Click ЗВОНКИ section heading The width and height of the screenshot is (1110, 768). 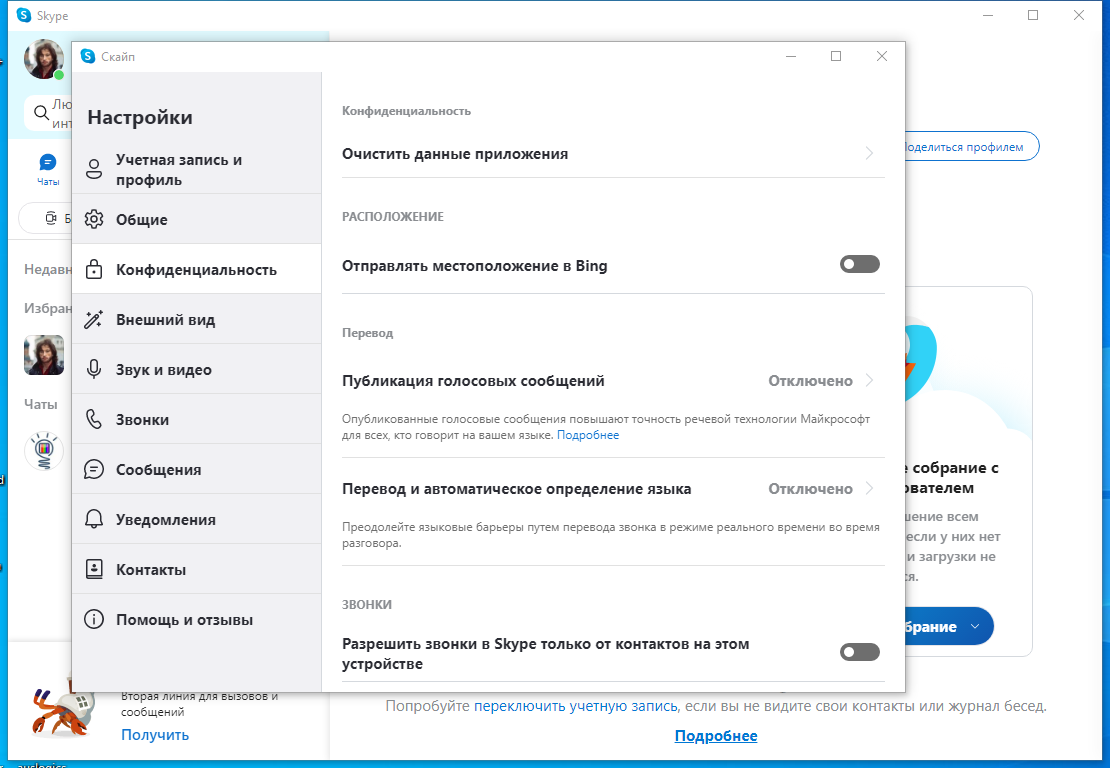[x=367, y=604]
